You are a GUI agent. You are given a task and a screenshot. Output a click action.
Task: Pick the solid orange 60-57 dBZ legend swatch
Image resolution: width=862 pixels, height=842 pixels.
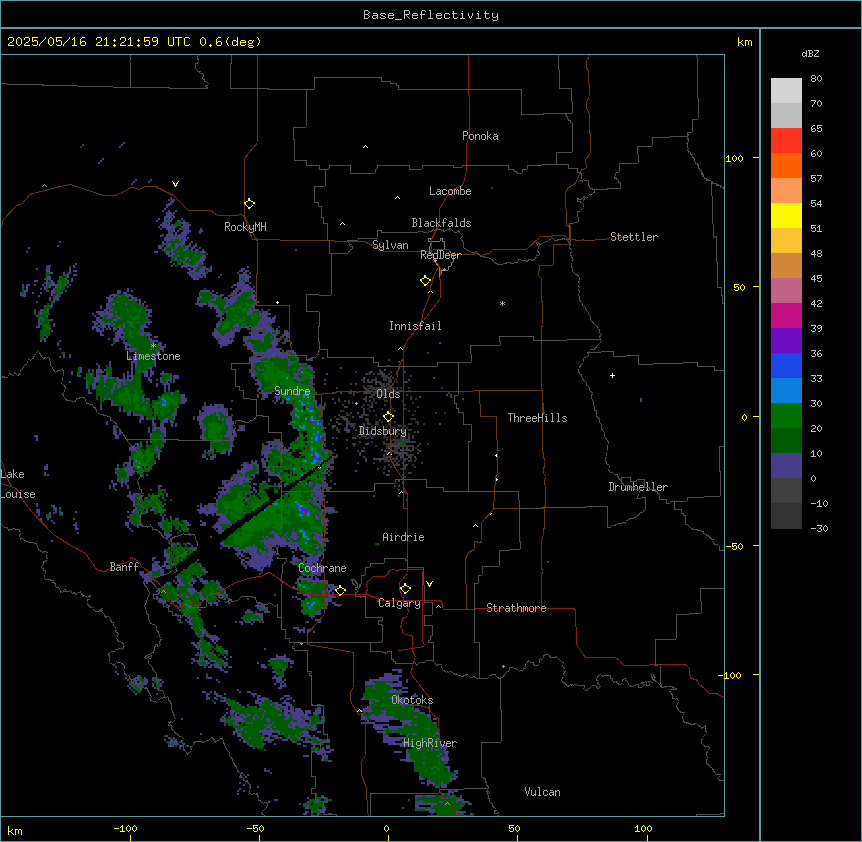click(786, 165)
